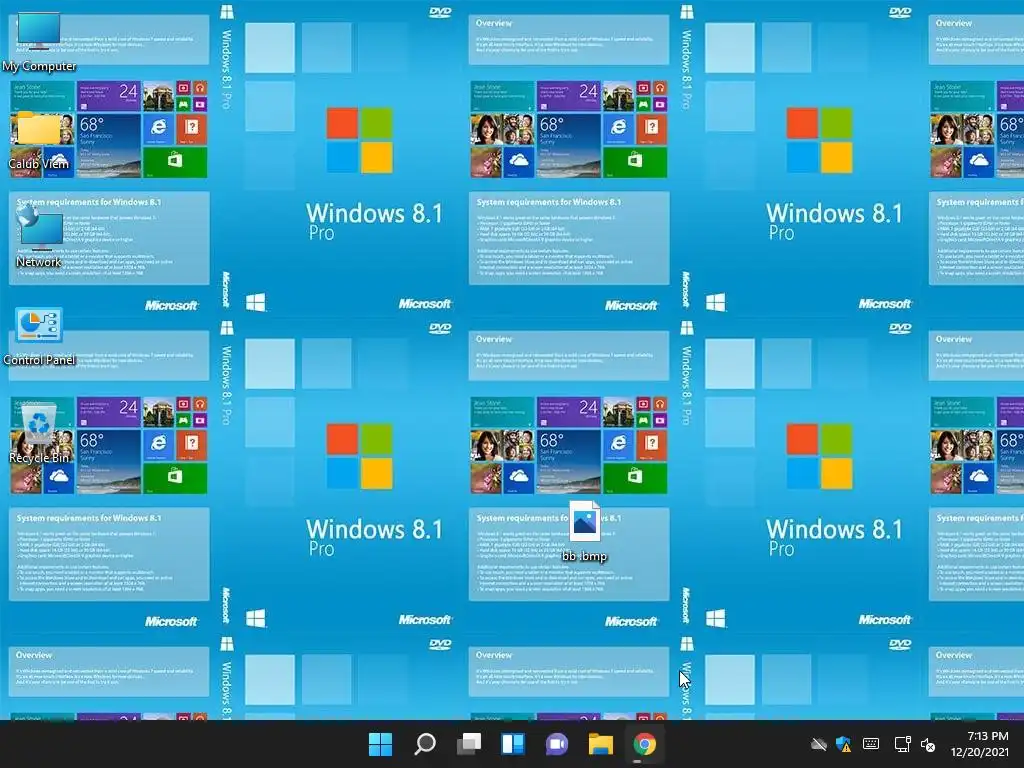Image resolution: width=1024 pixels, height=768 pixels.
Task: Open the network display tray icon
Action: point(903,744)
